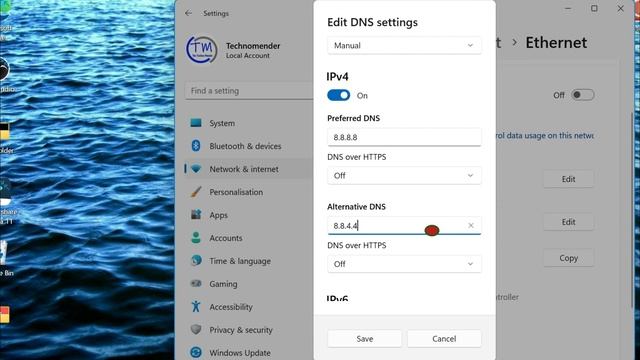
Task: Click the System sidebar icon
Action: pos(196,123)
